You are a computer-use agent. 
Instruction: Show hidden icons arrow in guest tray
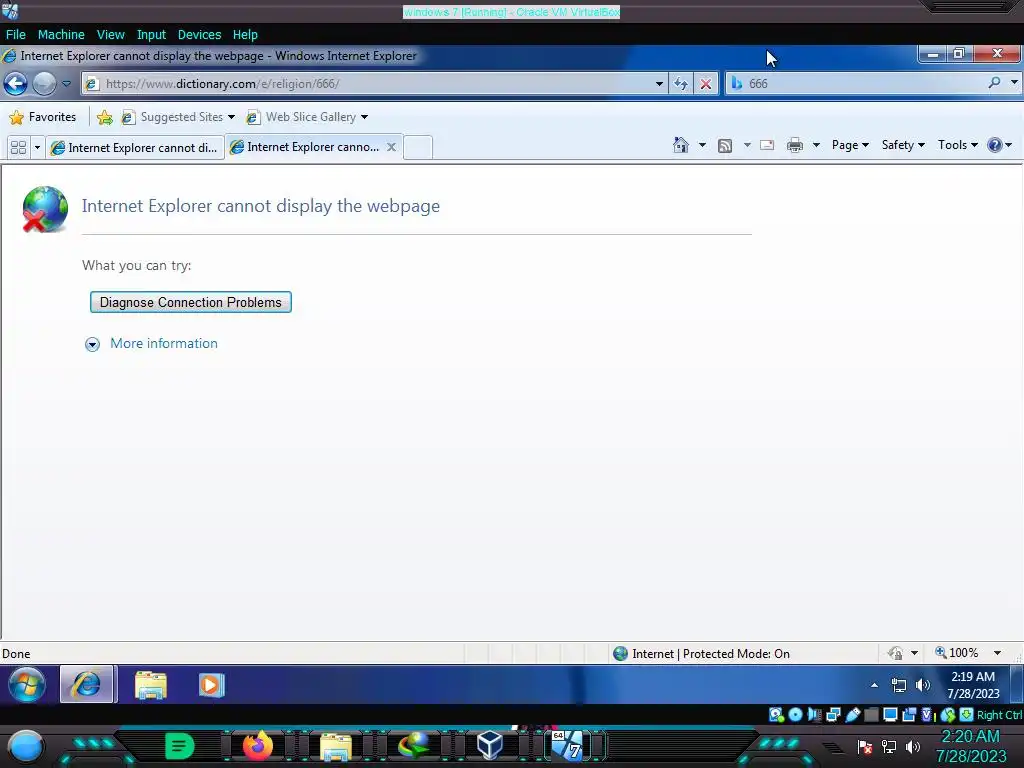click(874, 685)
